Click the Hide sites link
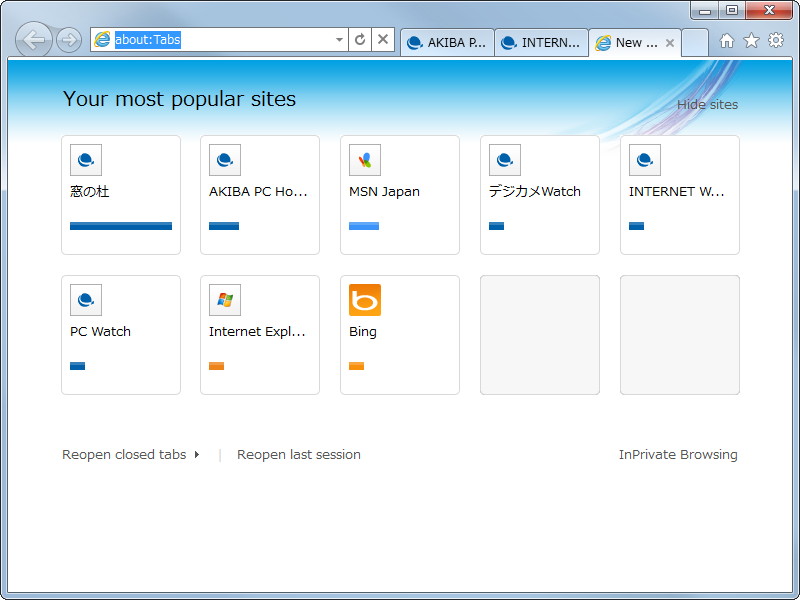The height and width of the screenshot is (600, 800). click(x=707, y=105)
